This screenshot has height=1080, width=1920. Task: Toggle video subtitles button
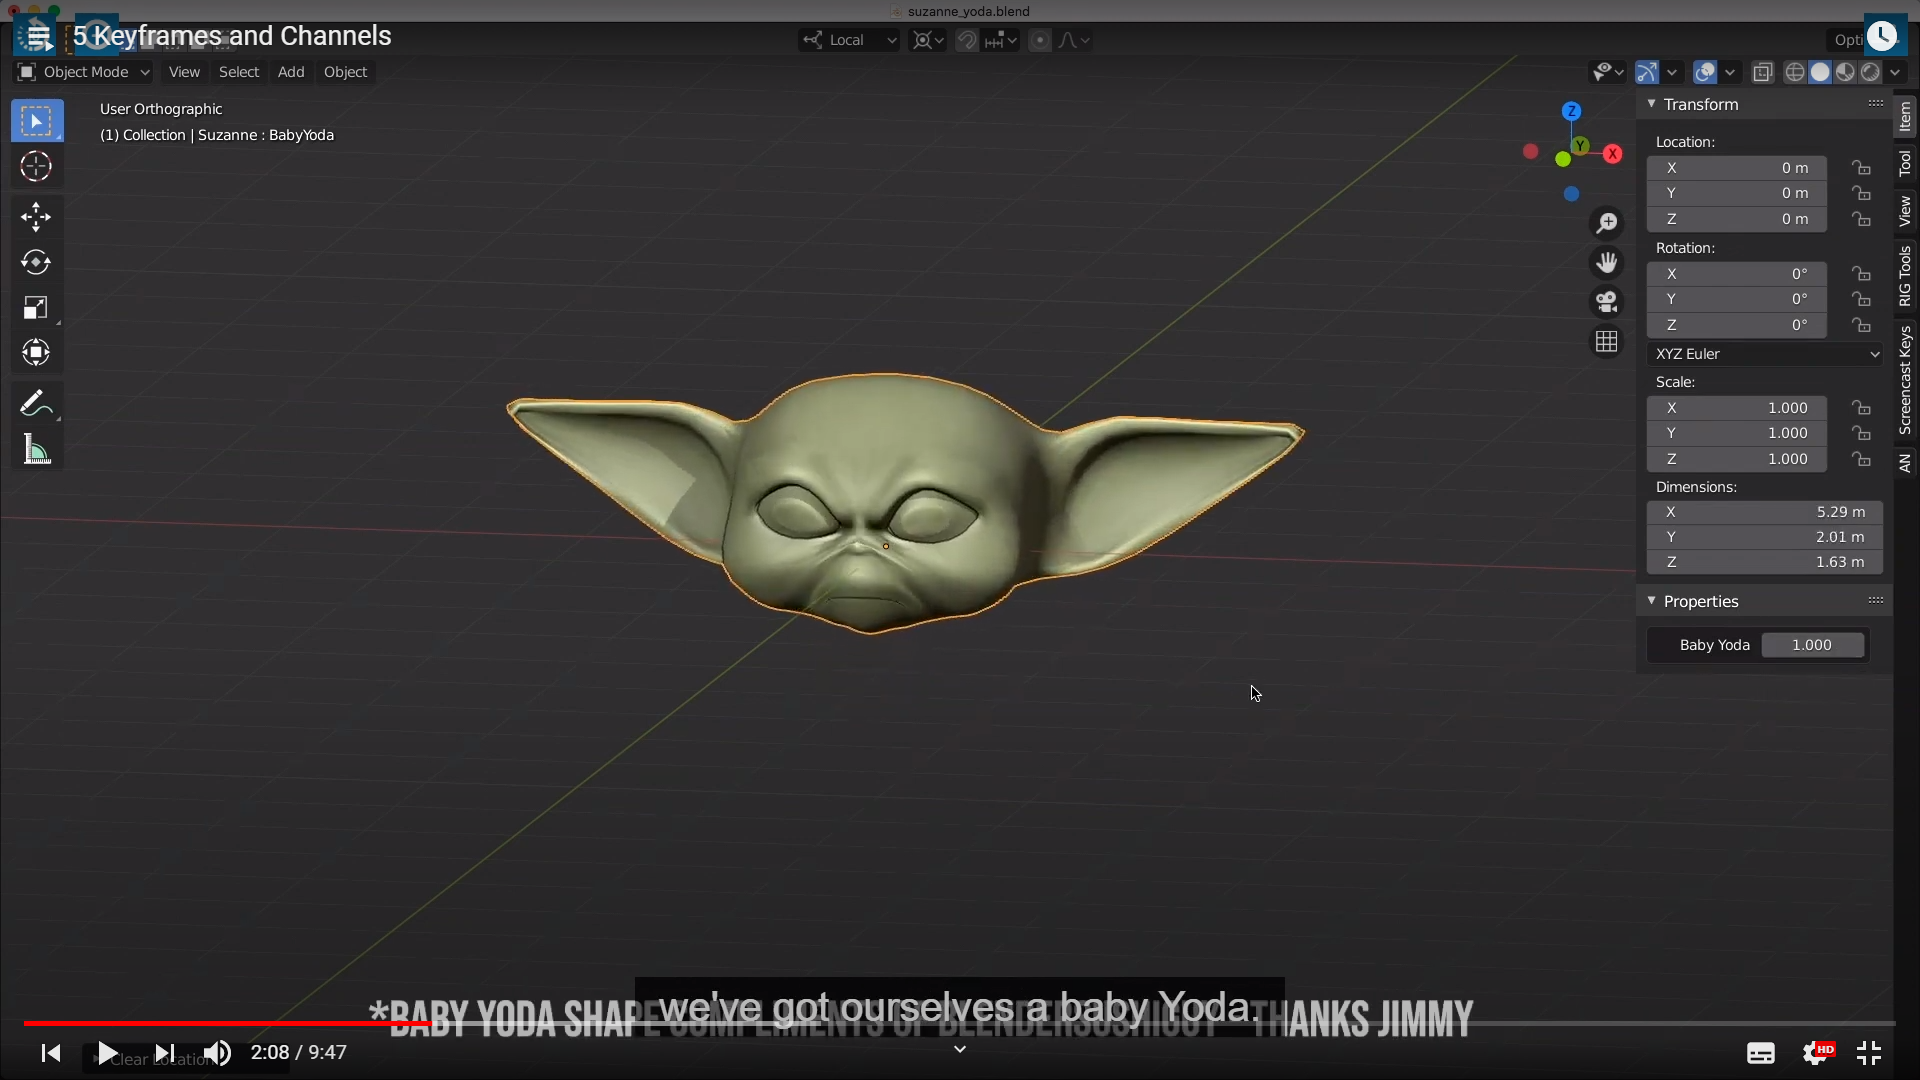tap(1761, 1053)
